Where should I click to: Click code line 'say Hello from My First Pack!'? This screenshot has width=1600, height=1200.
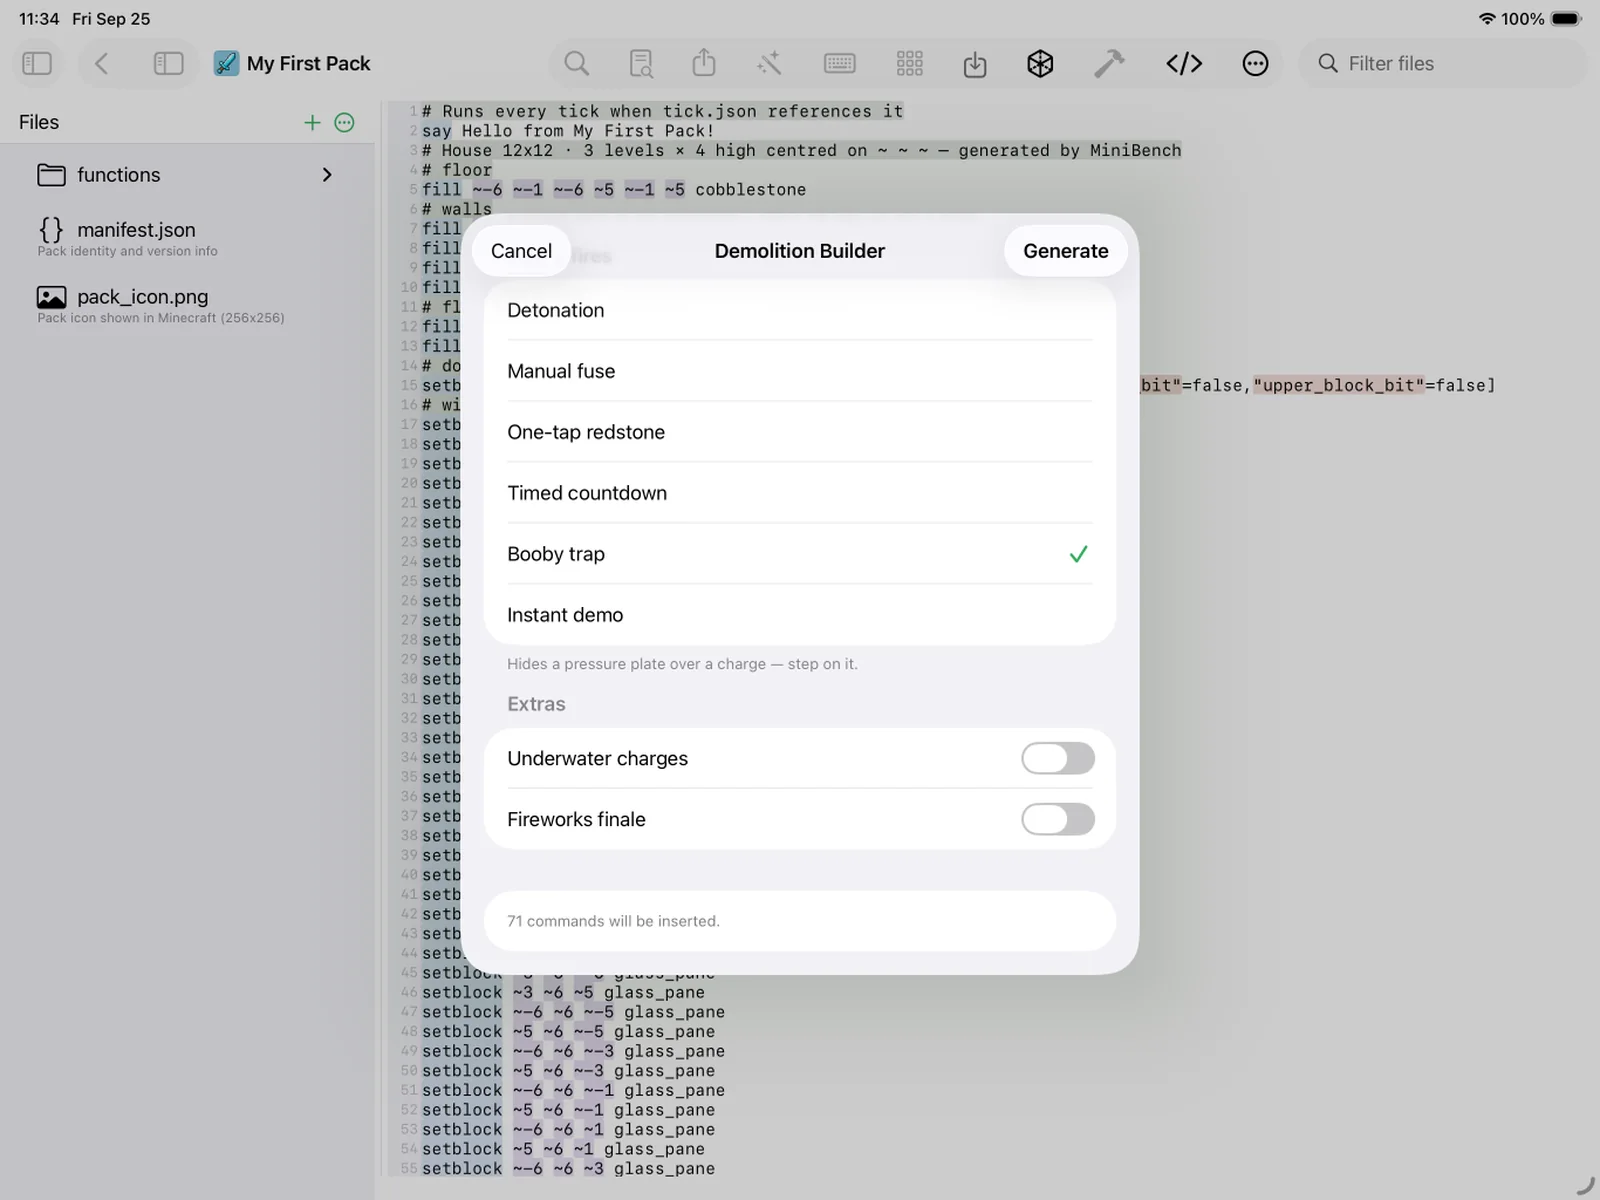pos(568,131)
